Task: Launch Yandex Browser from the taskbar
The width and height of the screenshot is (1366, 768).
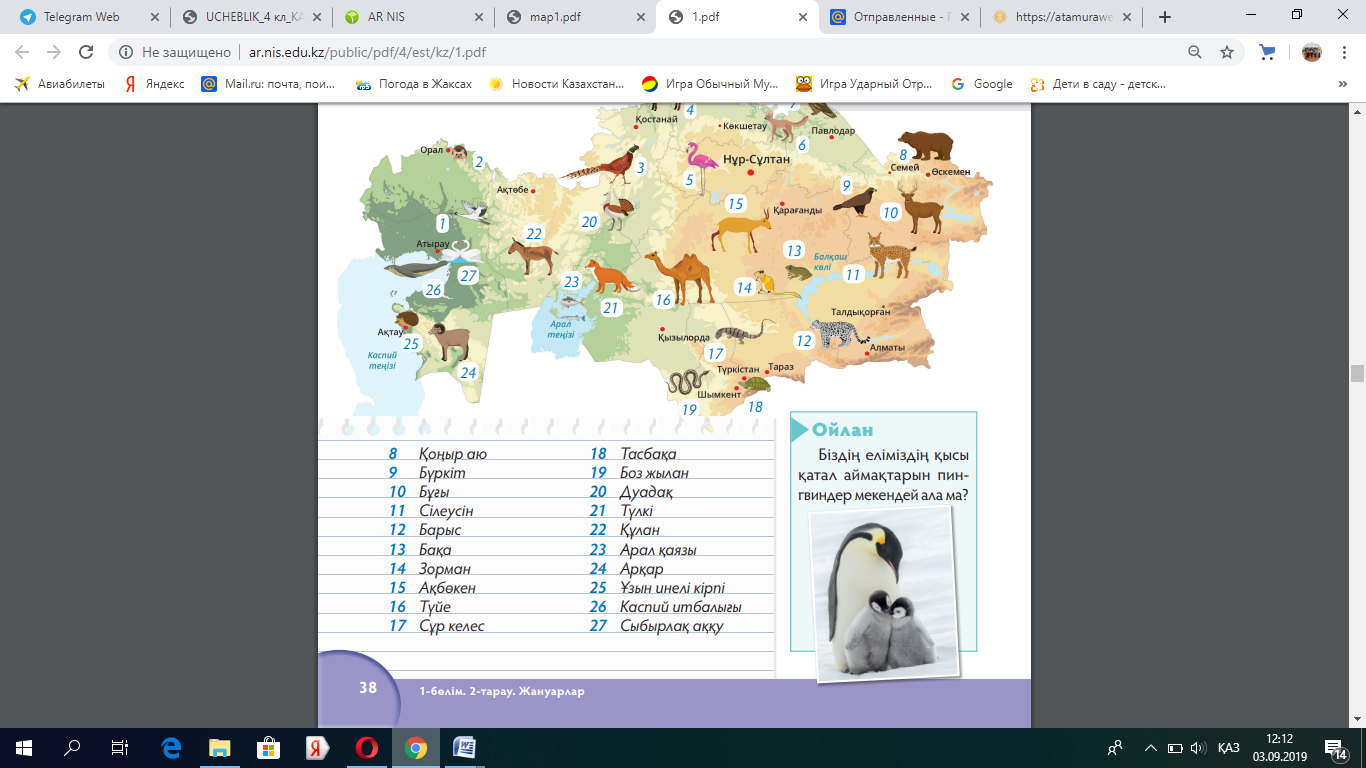Action: tap(318, 747)
